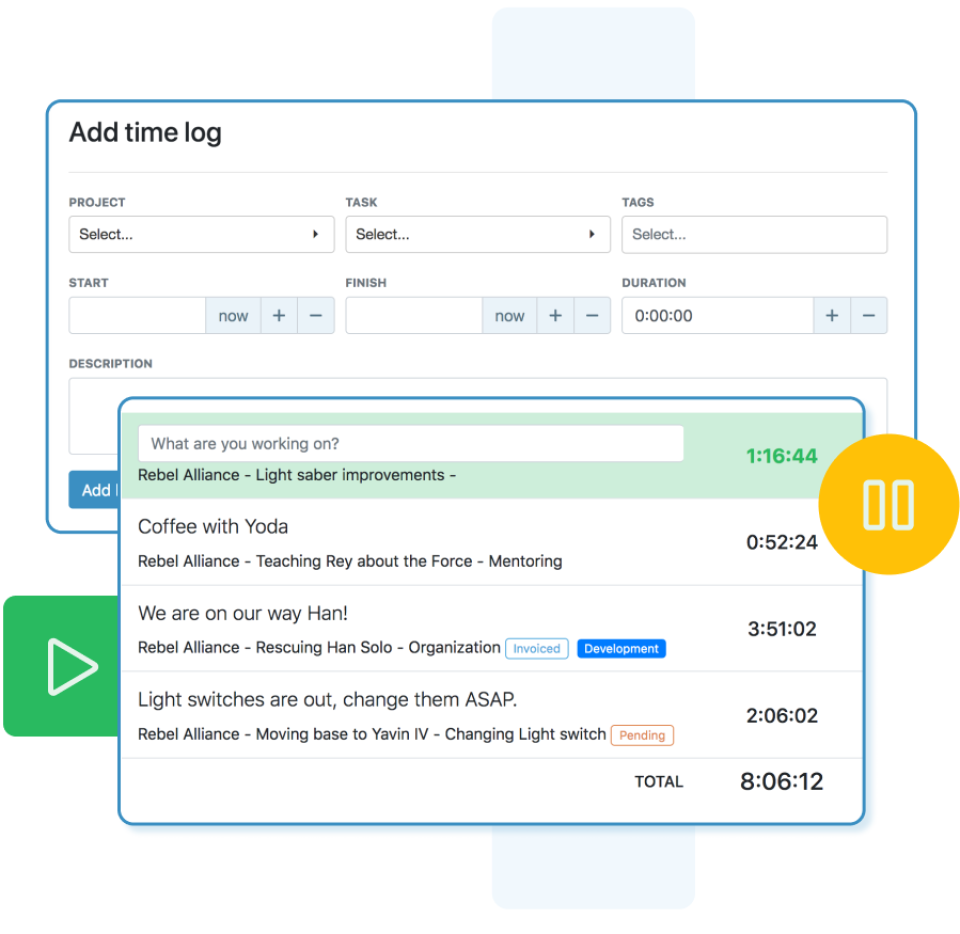Screen dimensions: 960x934
Task: Set Finish time to now
Action: coord(509,316)
